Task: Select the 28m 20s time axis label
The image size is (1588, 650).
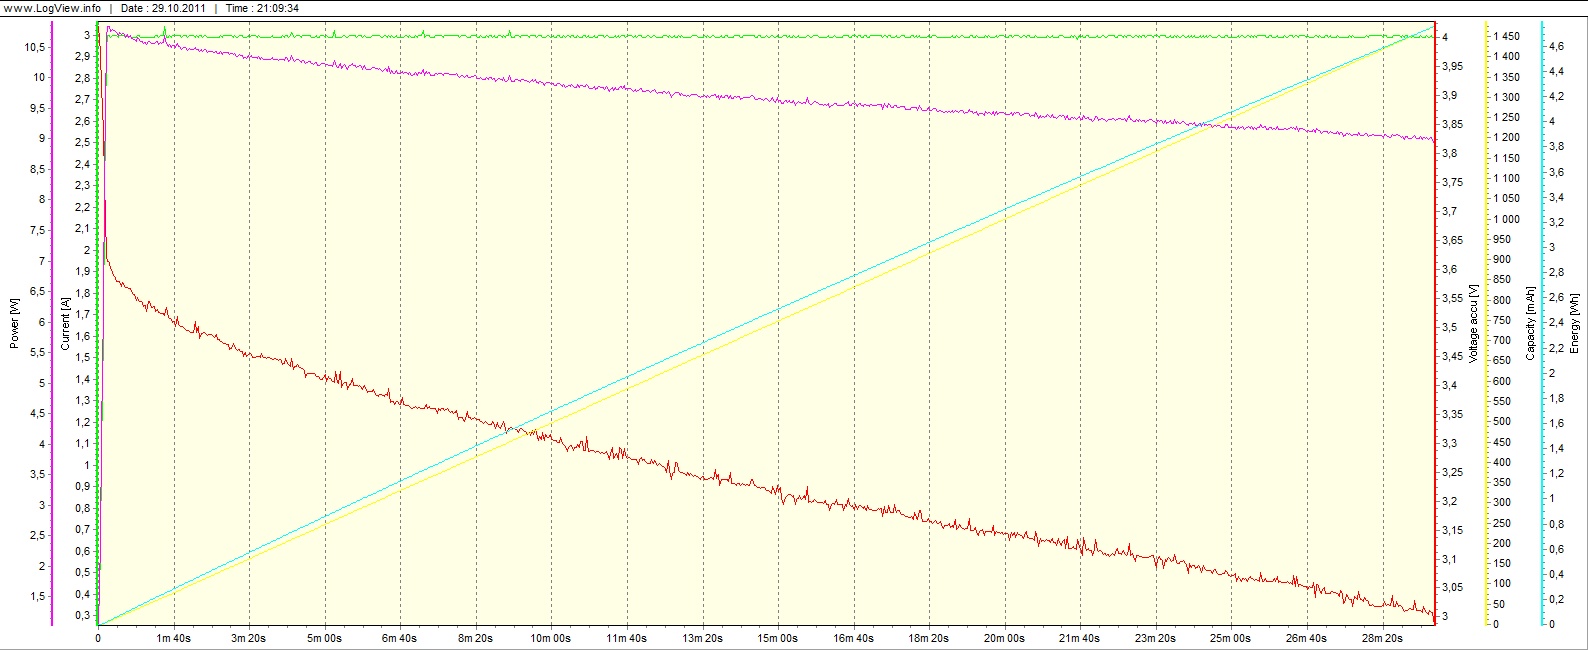Action: click(x=1382, y=637)
